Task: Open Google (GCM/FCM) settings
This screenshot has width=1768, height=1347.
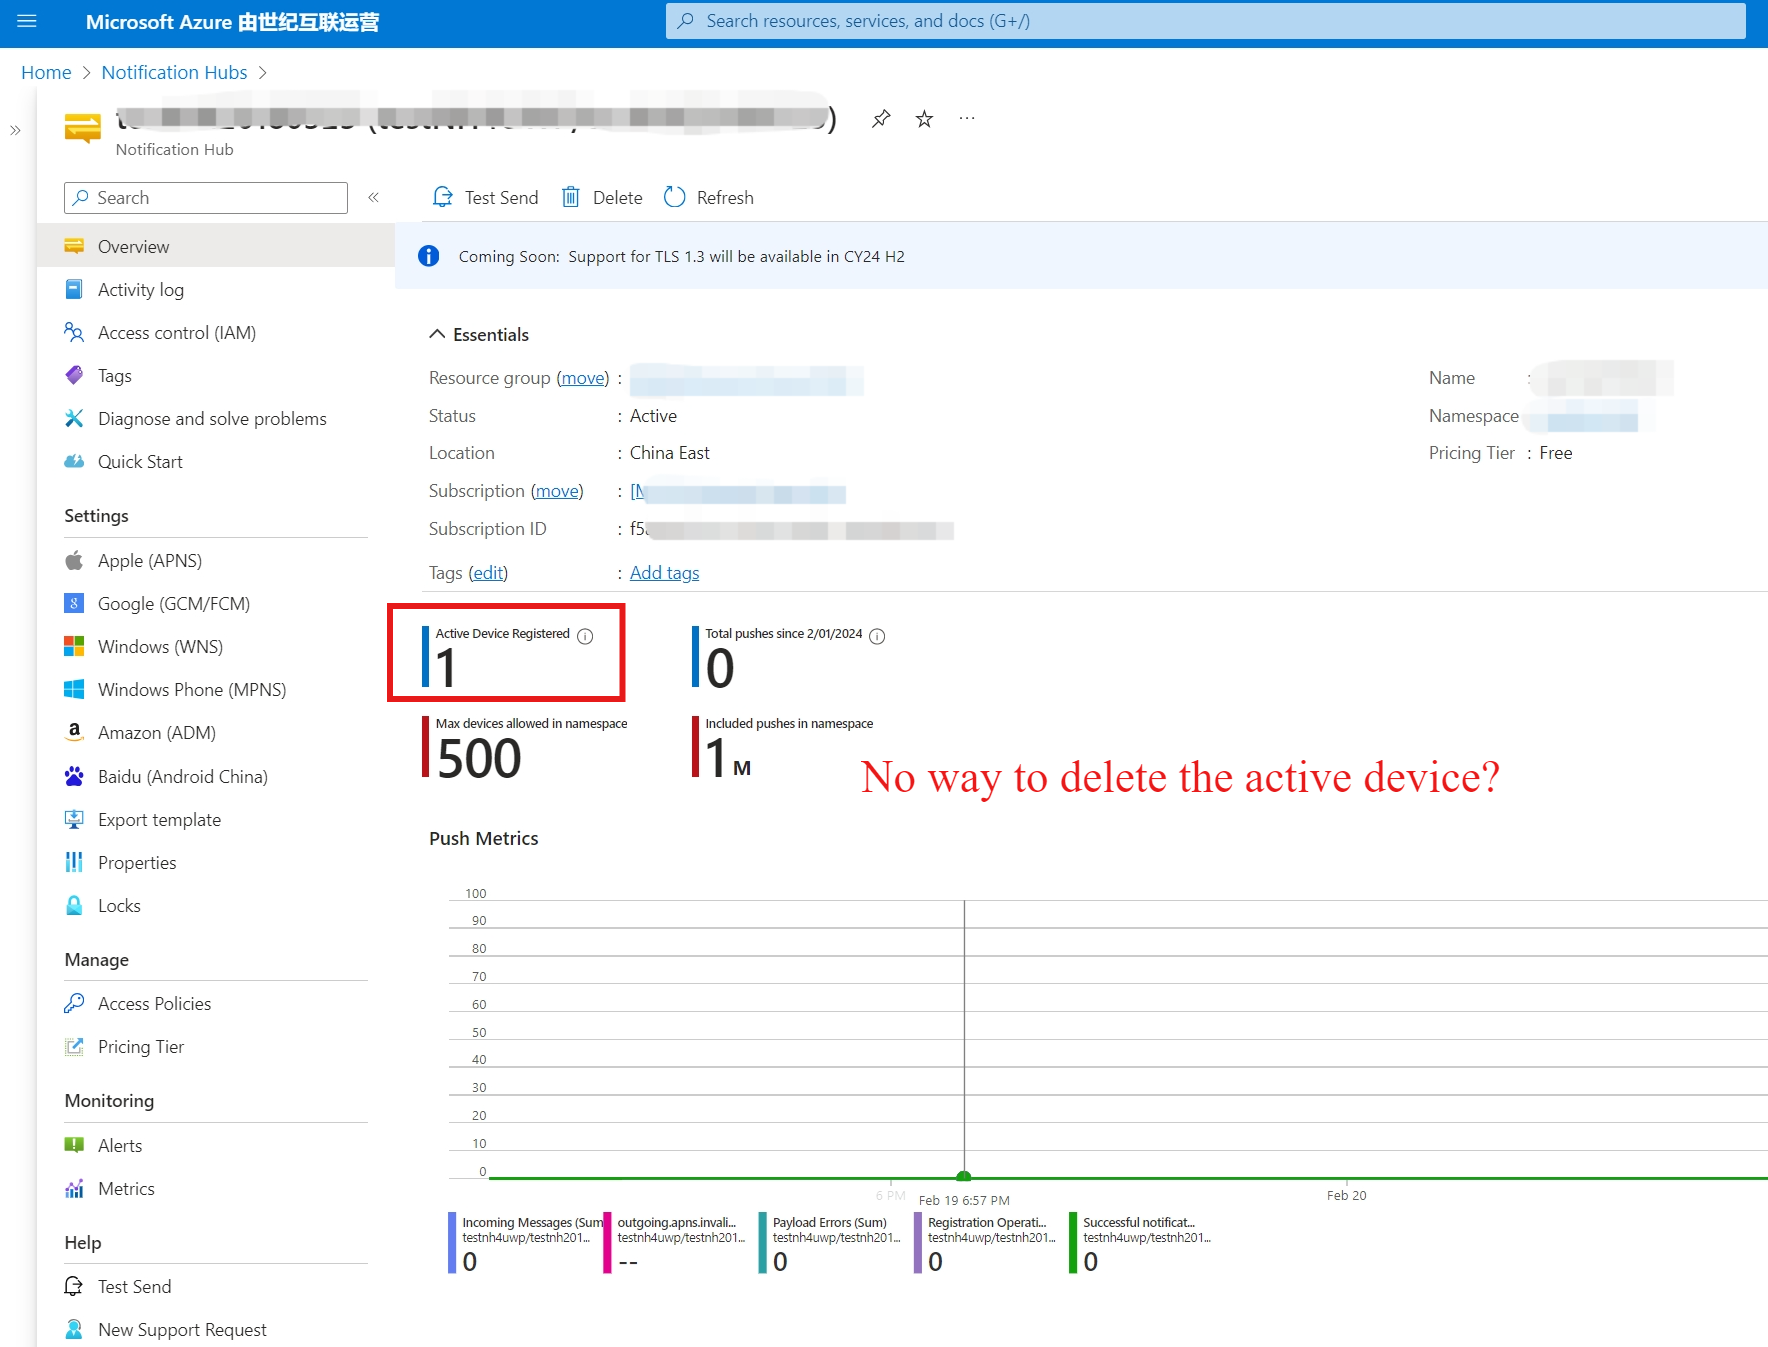Action: pos(173,604)
